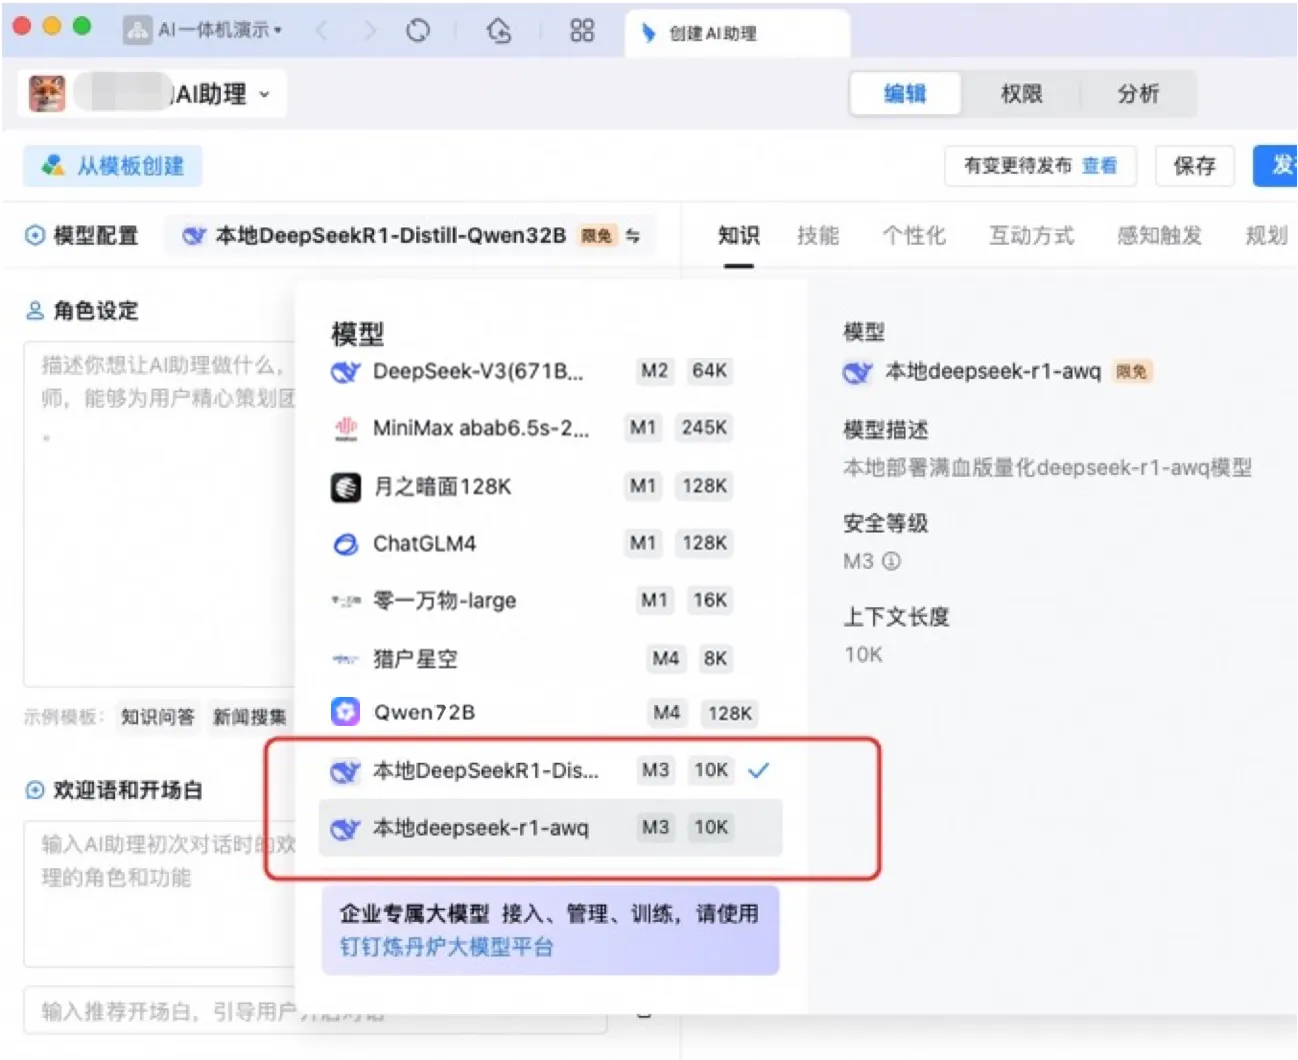
Task: Click the refresh circle icon
Action: [x=418, y=31]
